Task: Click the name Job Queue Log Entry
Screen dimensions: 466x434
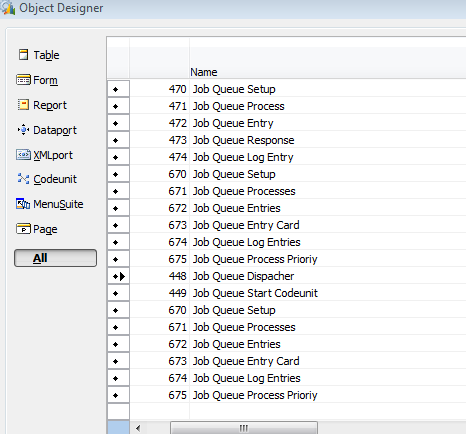Action: pyautogui.click(x=243, y=157)
